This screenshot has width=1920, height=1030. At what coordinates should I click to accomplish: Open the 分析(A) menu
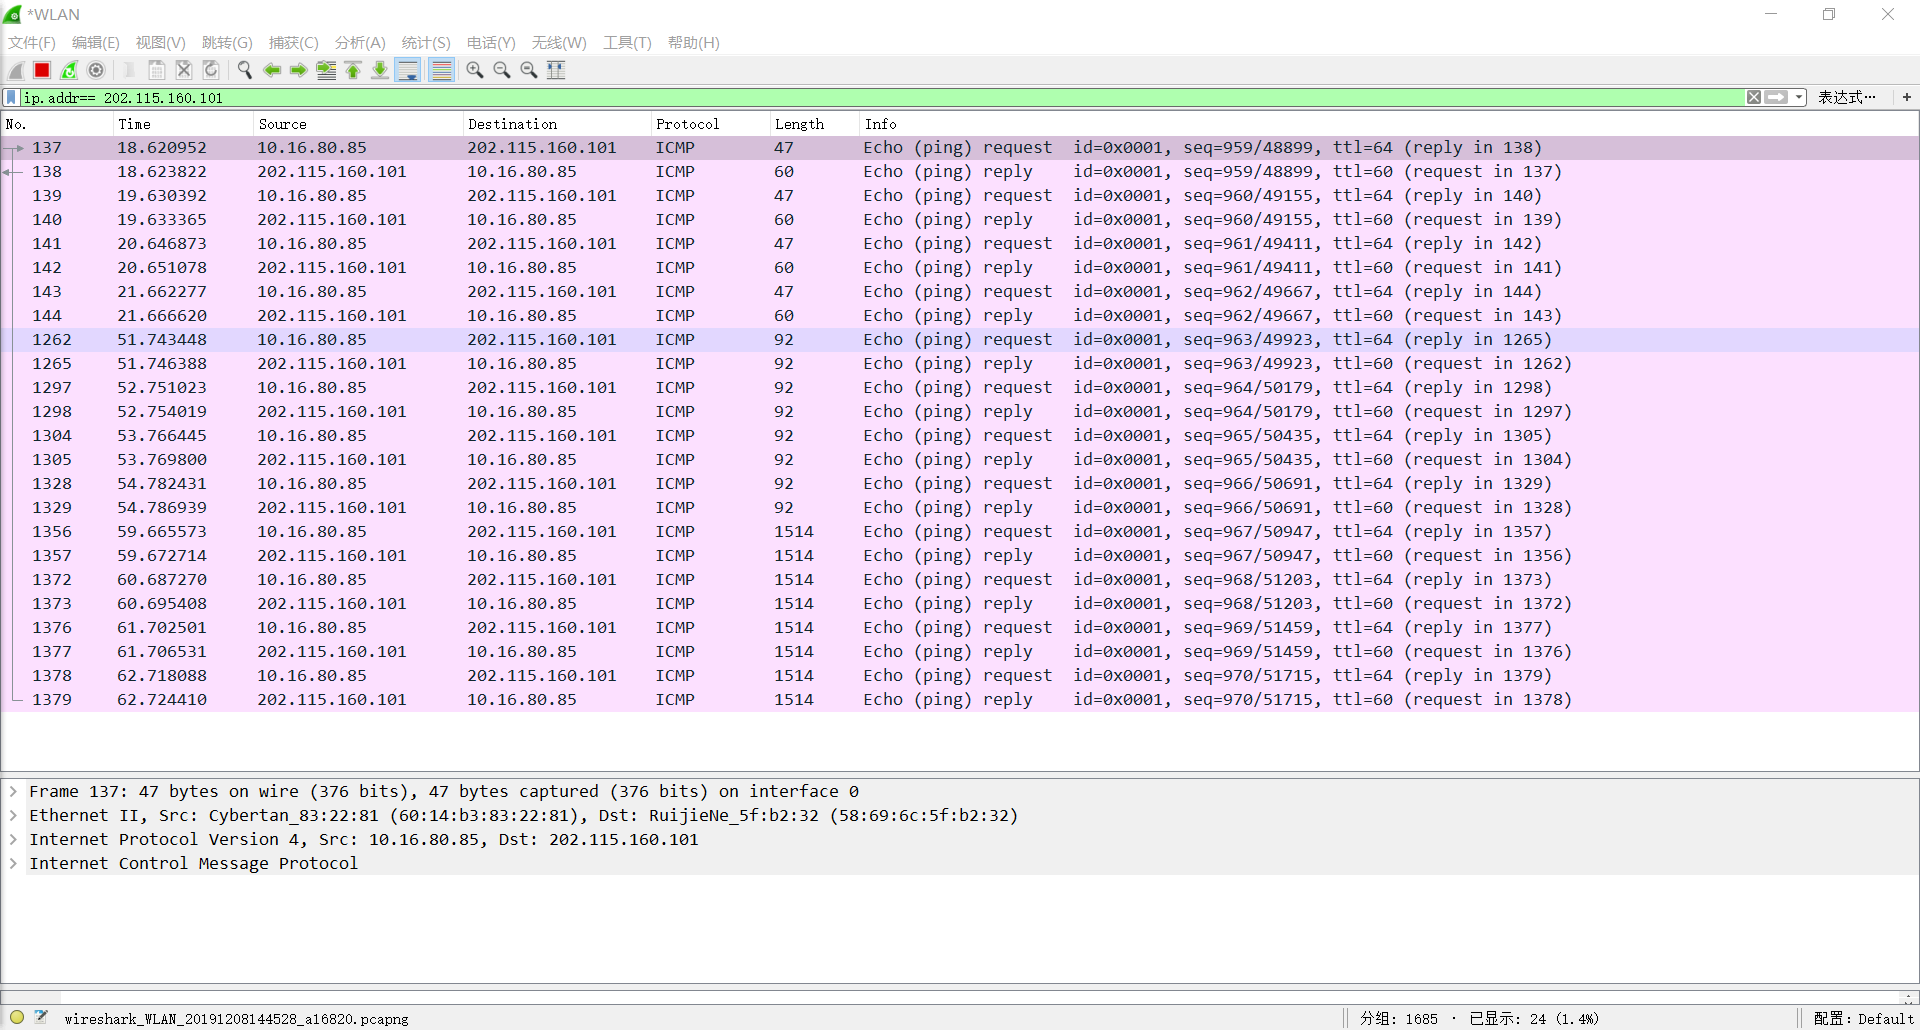point(360,43)
